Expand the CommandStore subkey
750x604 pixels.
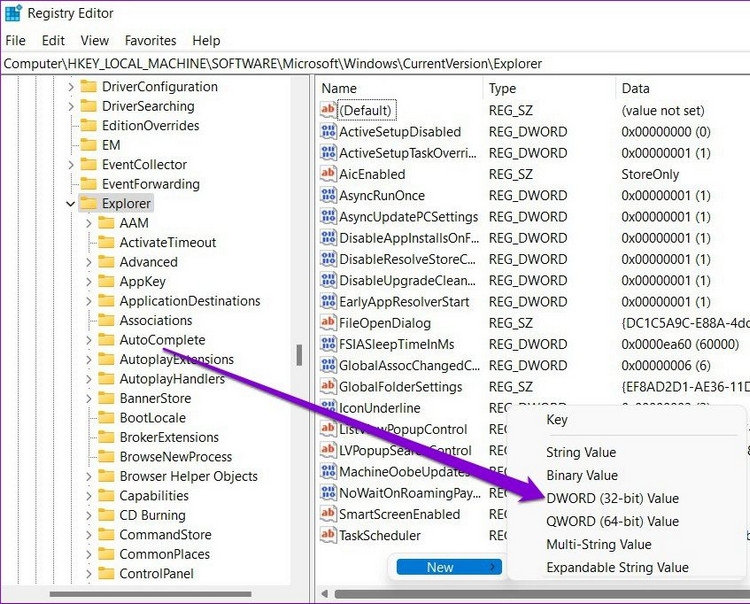(88, 535)
